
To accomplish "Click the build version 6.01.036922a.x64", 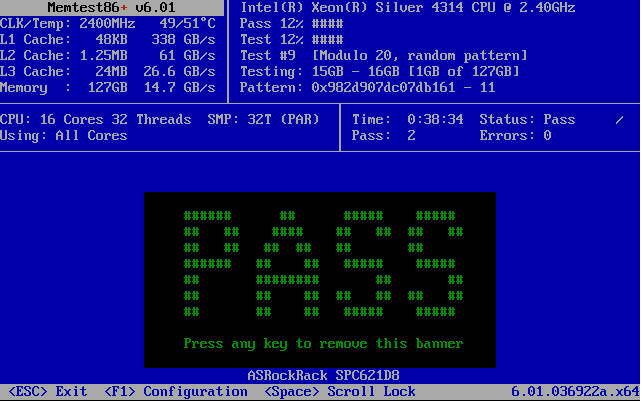I will pos(575,392).
